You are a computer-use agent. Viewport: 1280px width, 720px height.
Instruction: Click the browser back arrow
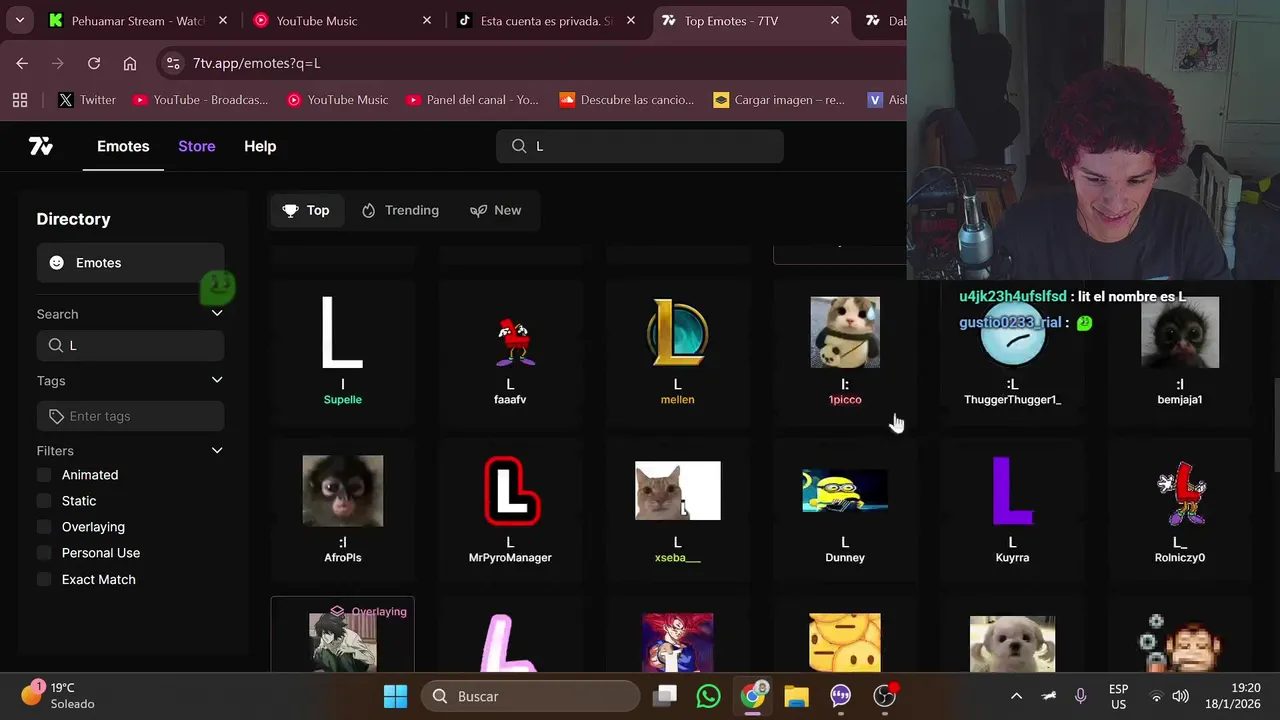22,63
